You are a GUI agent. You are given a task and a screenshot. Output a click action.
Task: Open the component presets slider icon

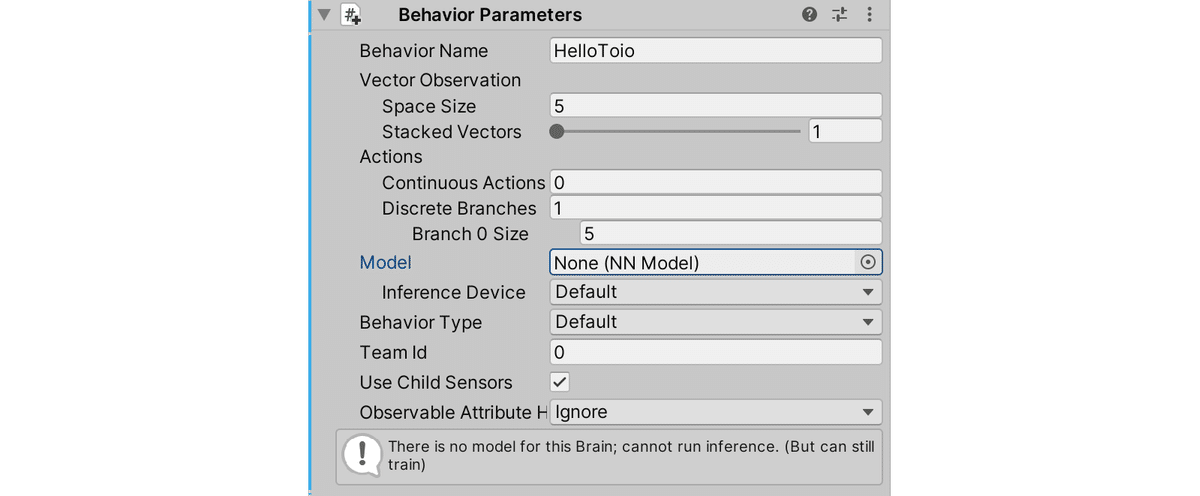click(x=840, y=15)
